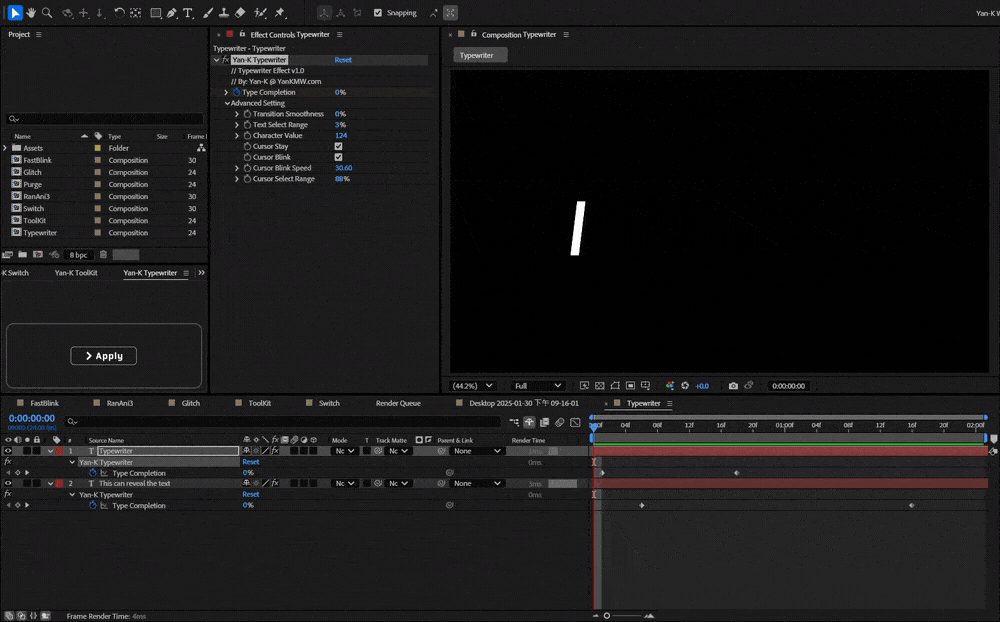Screen dimensions: 1000x622
Task: Open the viewer magnification 44.2% dropdown
Action: click(x=472, y=386)
